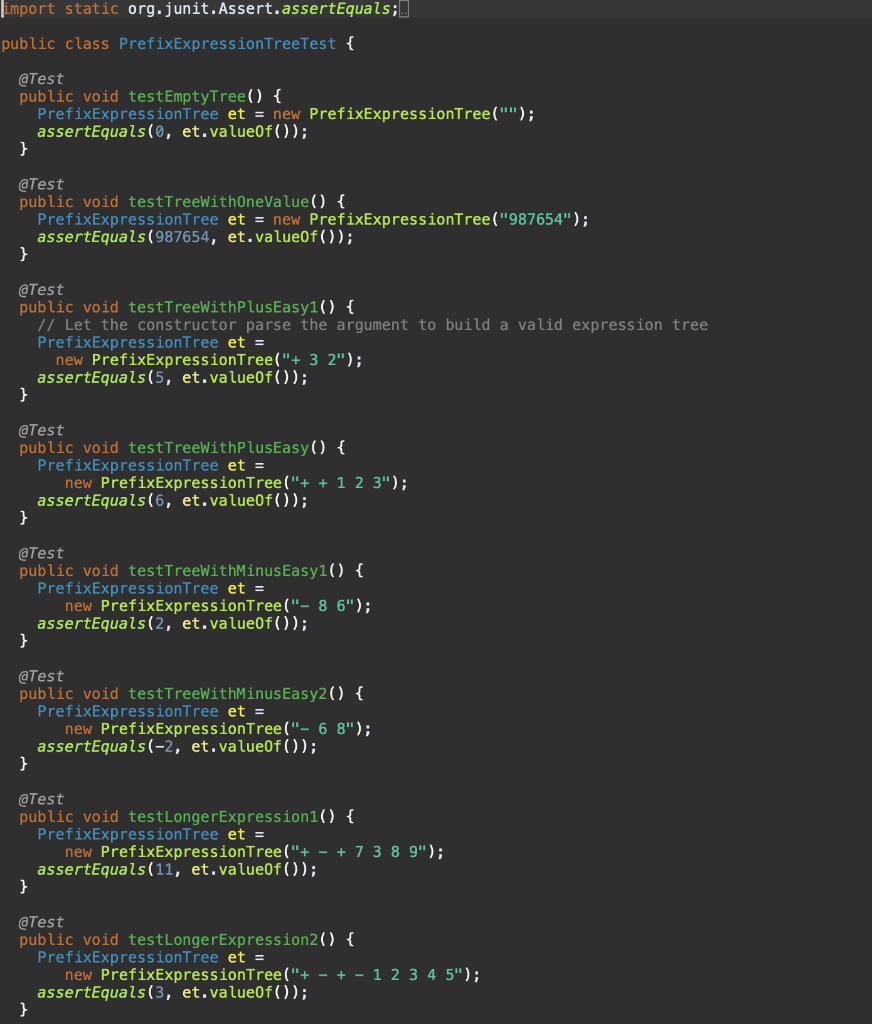The width and height of the screenshot is (872, 1024).
Task: Click the method name testTreeWithMinusEasy2
Action: point(228,694)
